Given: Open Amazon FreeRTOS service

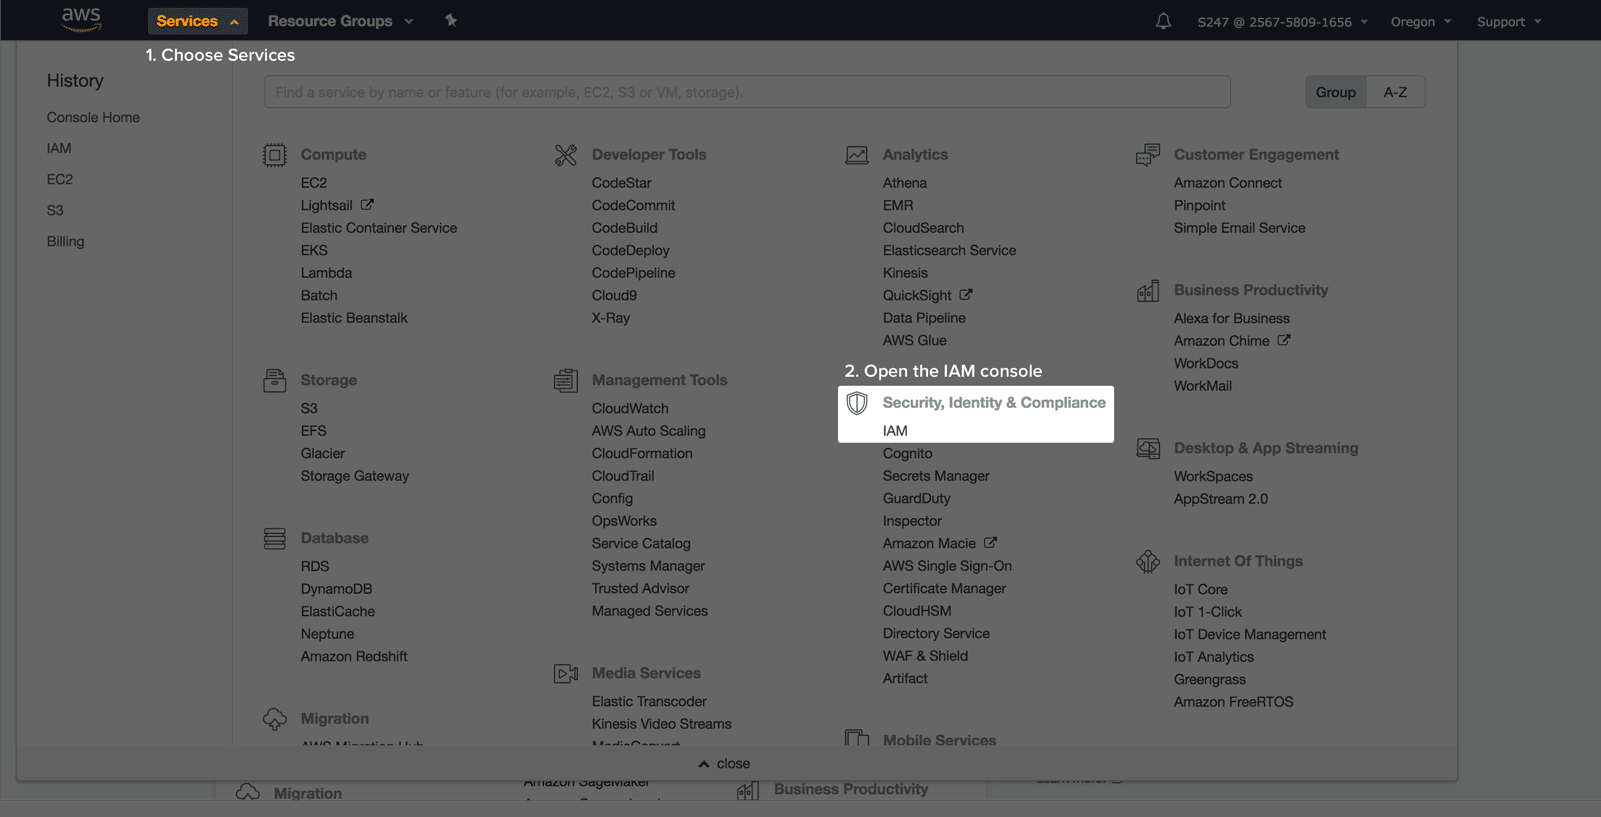Looking at the screenshot, I should (1234, 702).
